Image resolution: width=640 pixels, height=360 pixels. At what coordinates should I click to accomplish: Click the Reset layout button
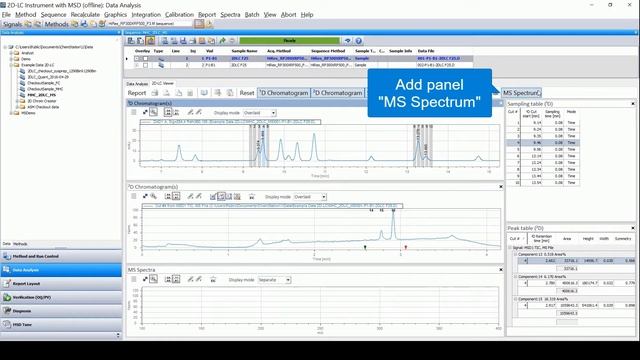pyautogui.click(x=247, y=93)
